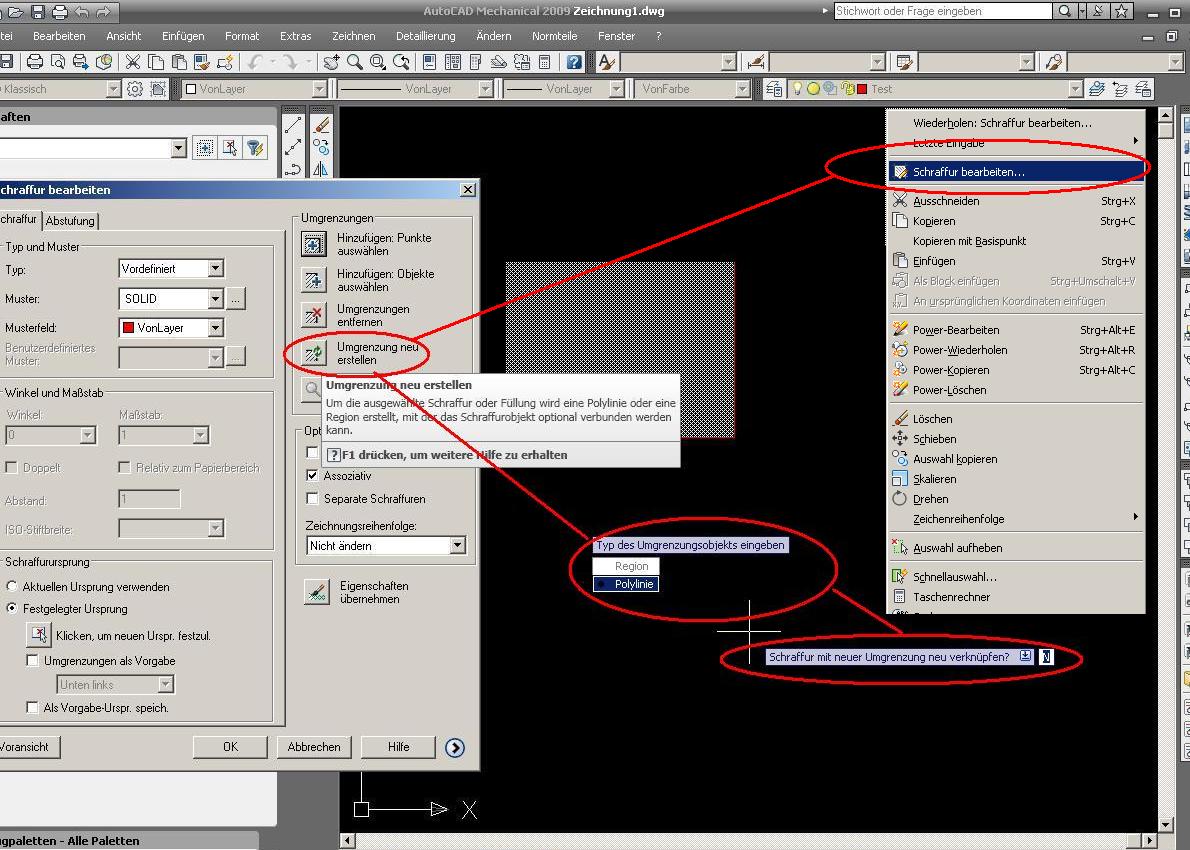1190x850 pixels.
Task: Click 'Umgrenzung neu erstellen' icon button
Action: [314, 353]
